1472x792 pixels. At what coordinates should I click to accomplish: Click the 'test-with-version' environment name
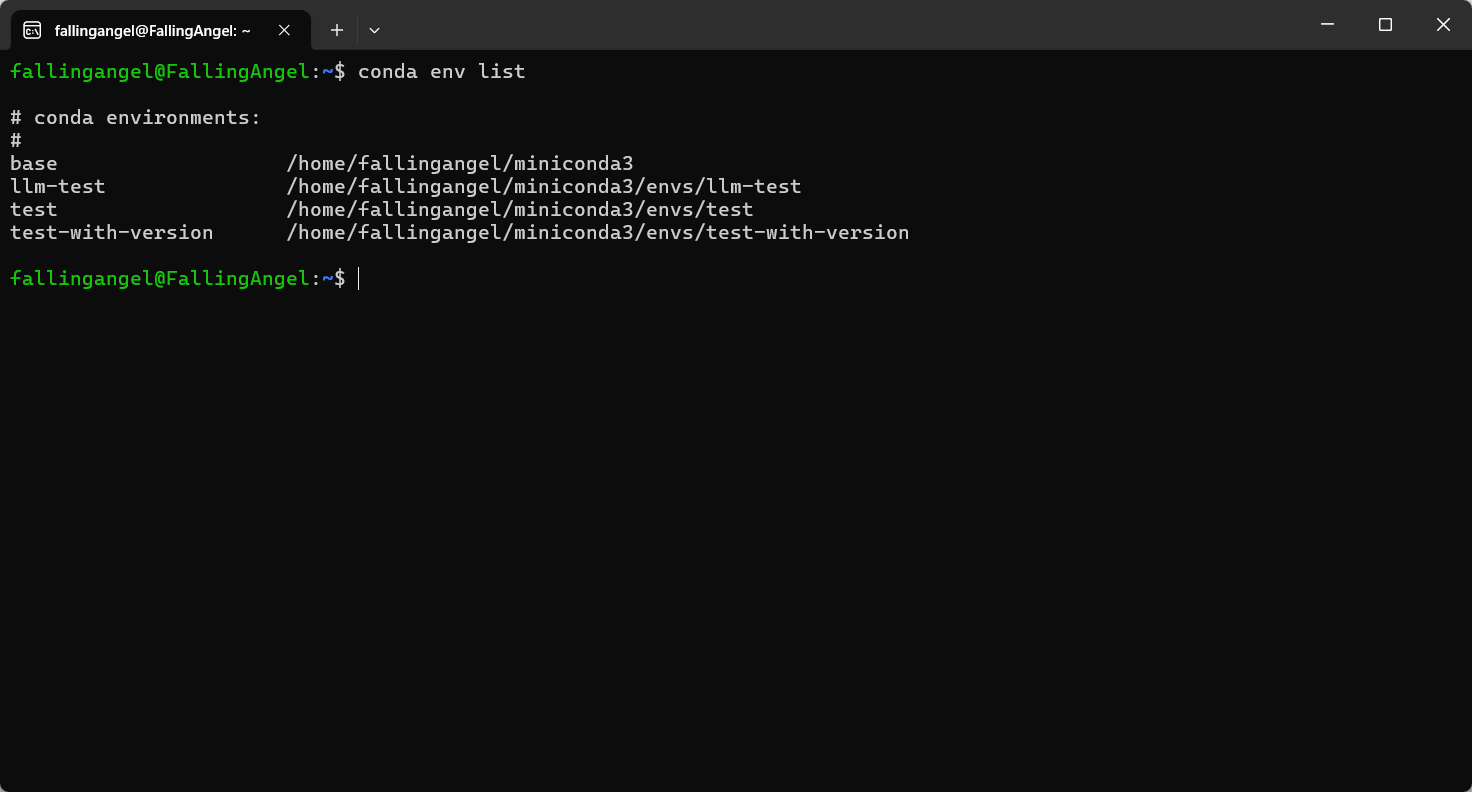[x=112, y=233]
